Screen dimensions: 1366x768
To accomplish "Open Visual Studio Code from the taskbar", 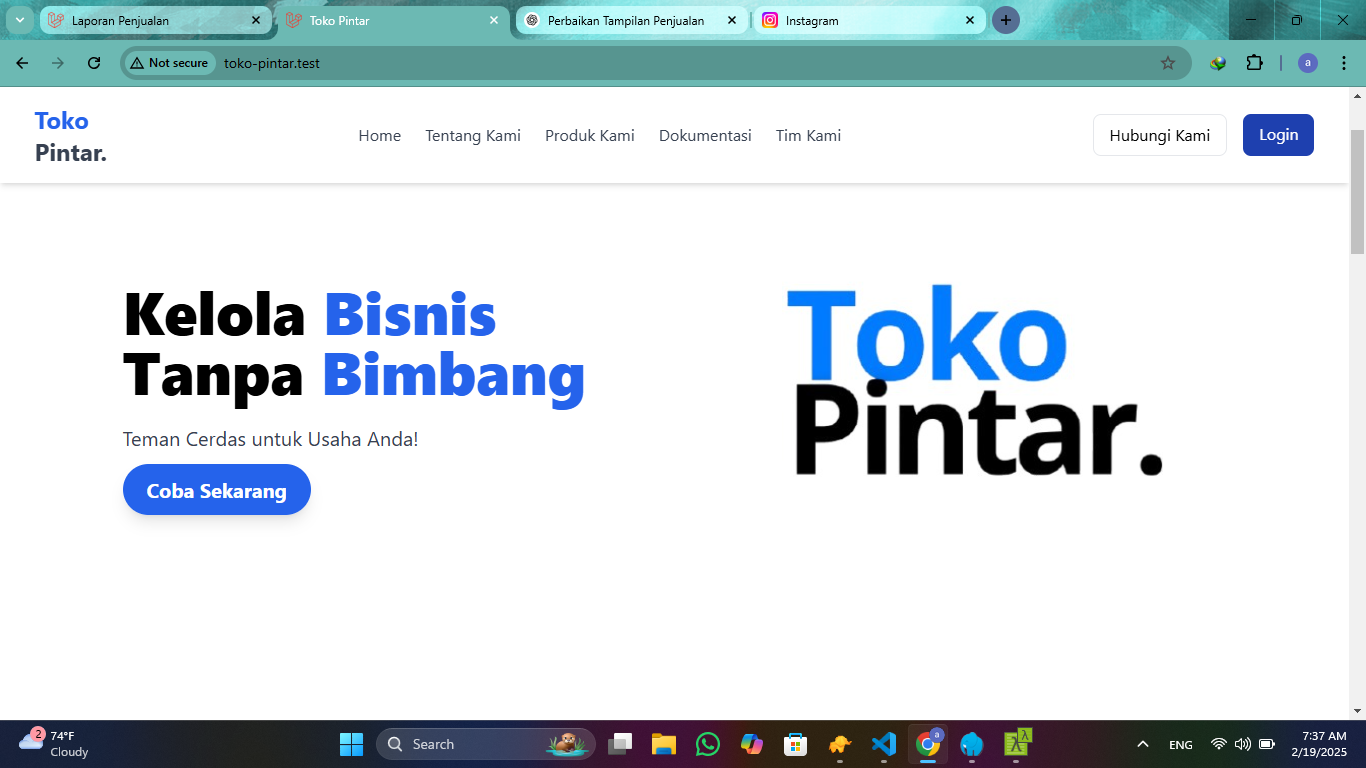I will tap(884, 744).
